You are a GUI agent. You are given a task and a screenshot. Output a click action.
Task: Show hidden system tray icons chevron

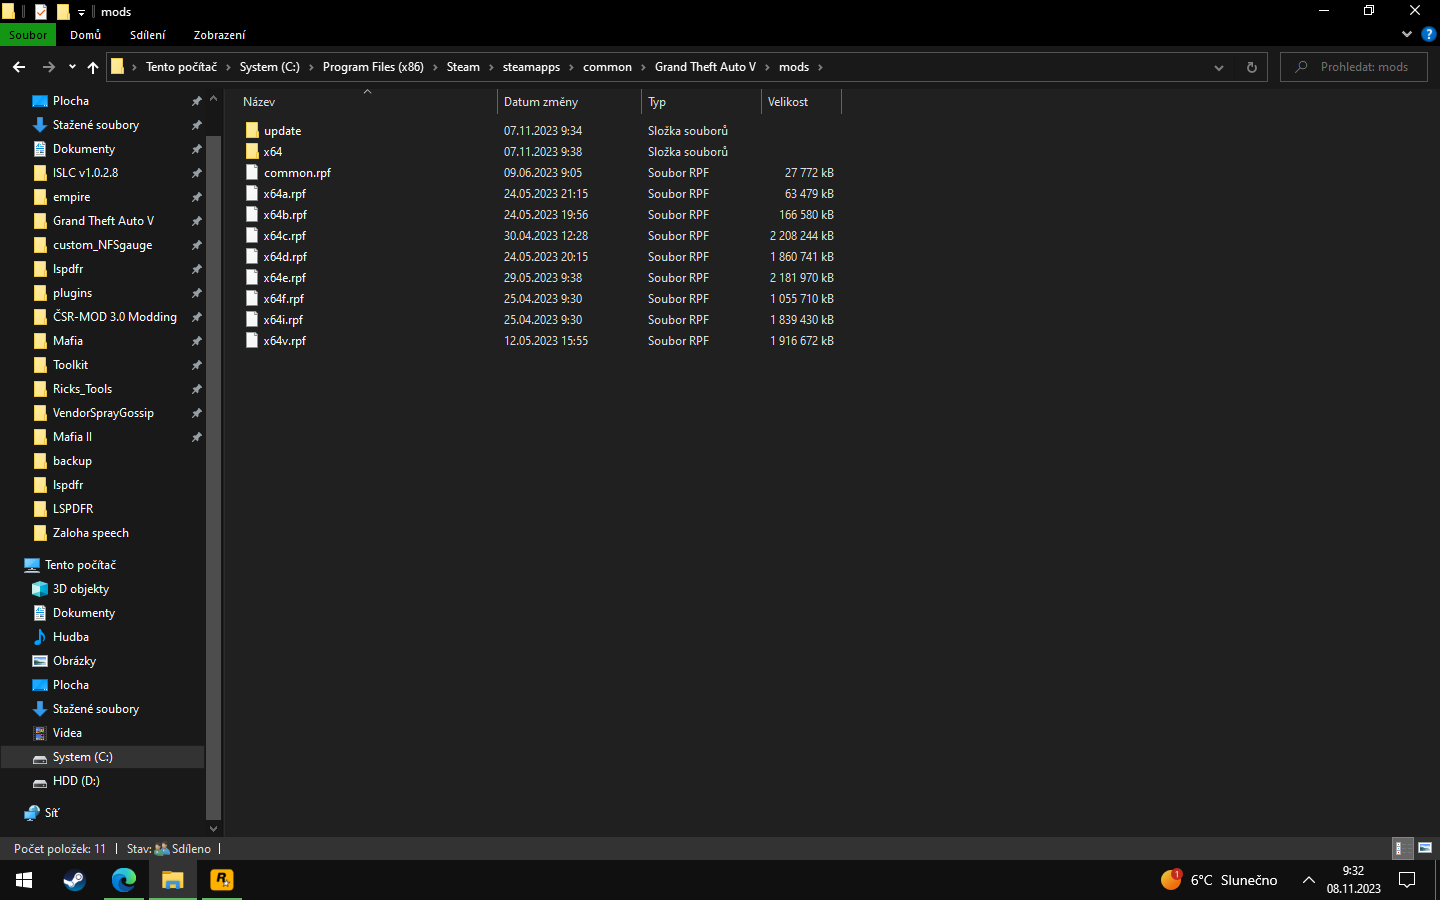[x=1308, y=880]
